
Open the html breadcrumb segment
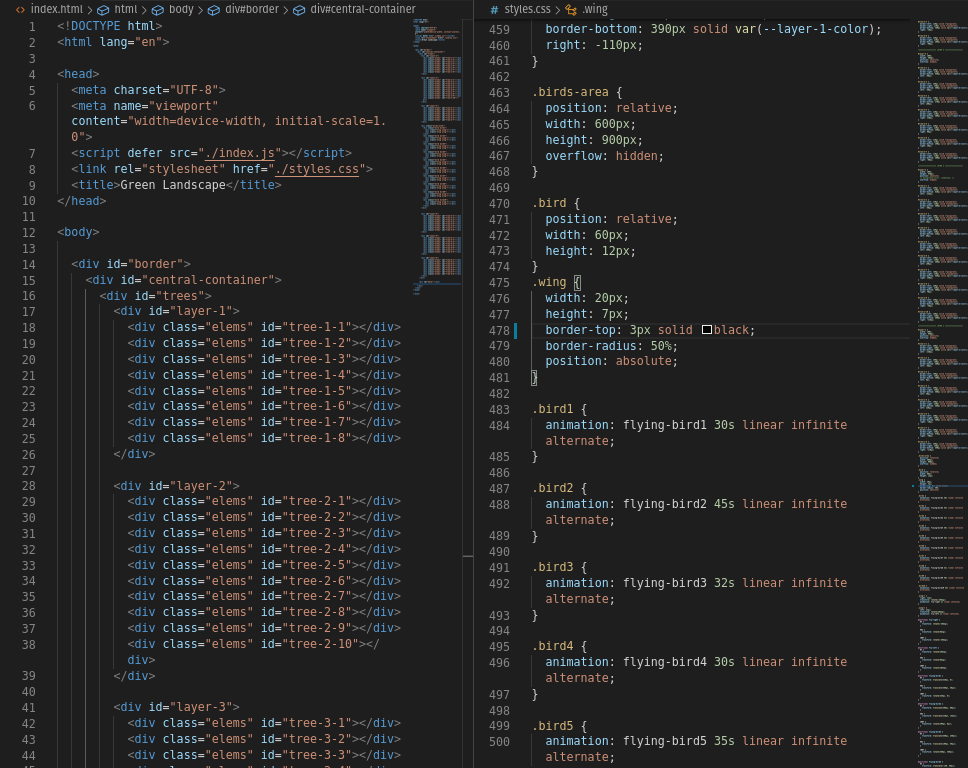pos(118,9)
